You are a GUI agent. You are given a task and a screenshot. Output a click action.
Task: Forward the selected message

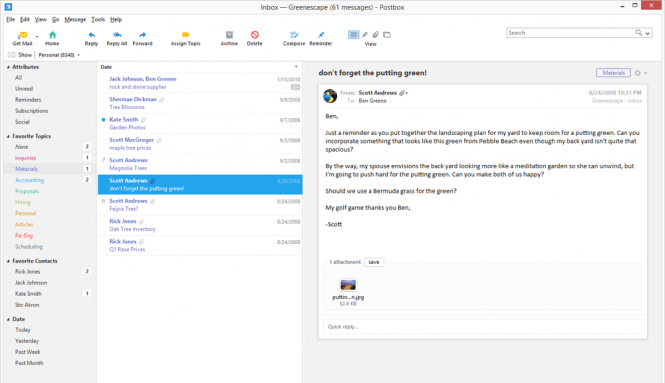142,38
